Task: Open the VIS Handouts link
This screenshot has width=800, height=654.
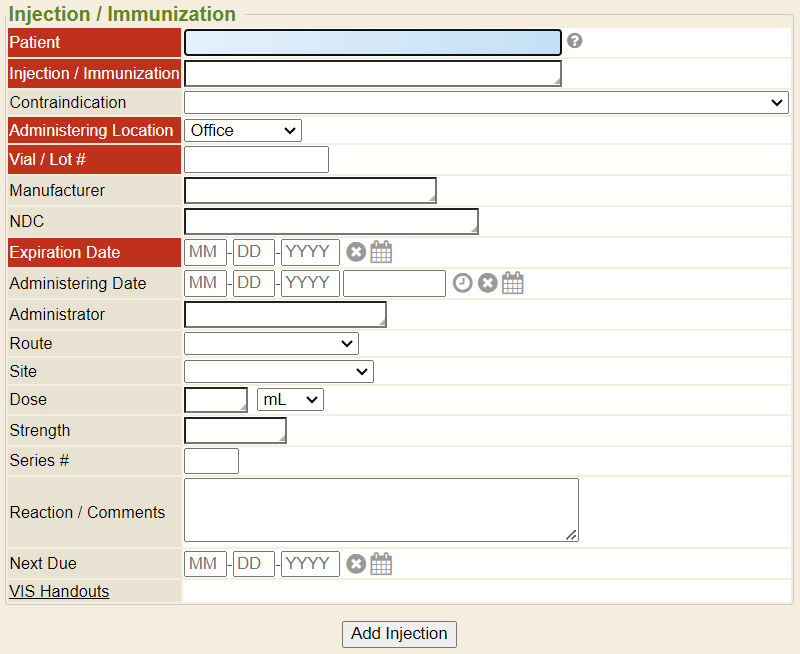Action: (59, 591)
